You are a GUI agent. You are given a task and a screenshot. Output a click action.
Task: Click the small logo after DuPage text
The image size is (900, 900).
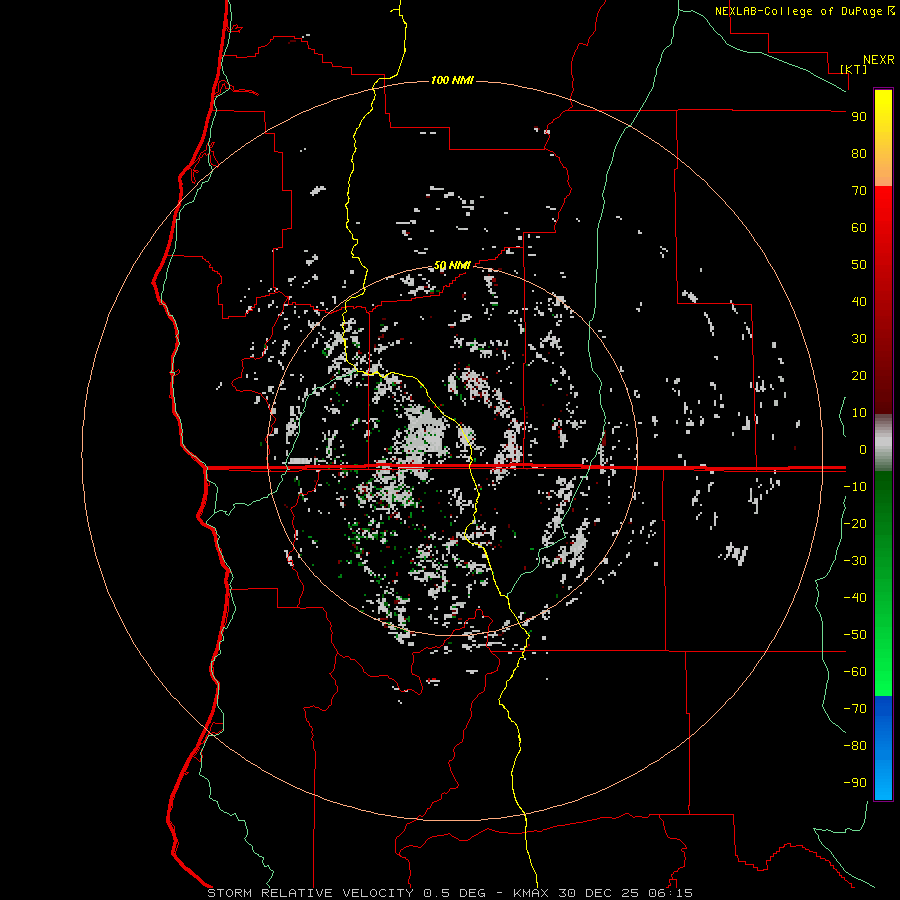(891, 11)
